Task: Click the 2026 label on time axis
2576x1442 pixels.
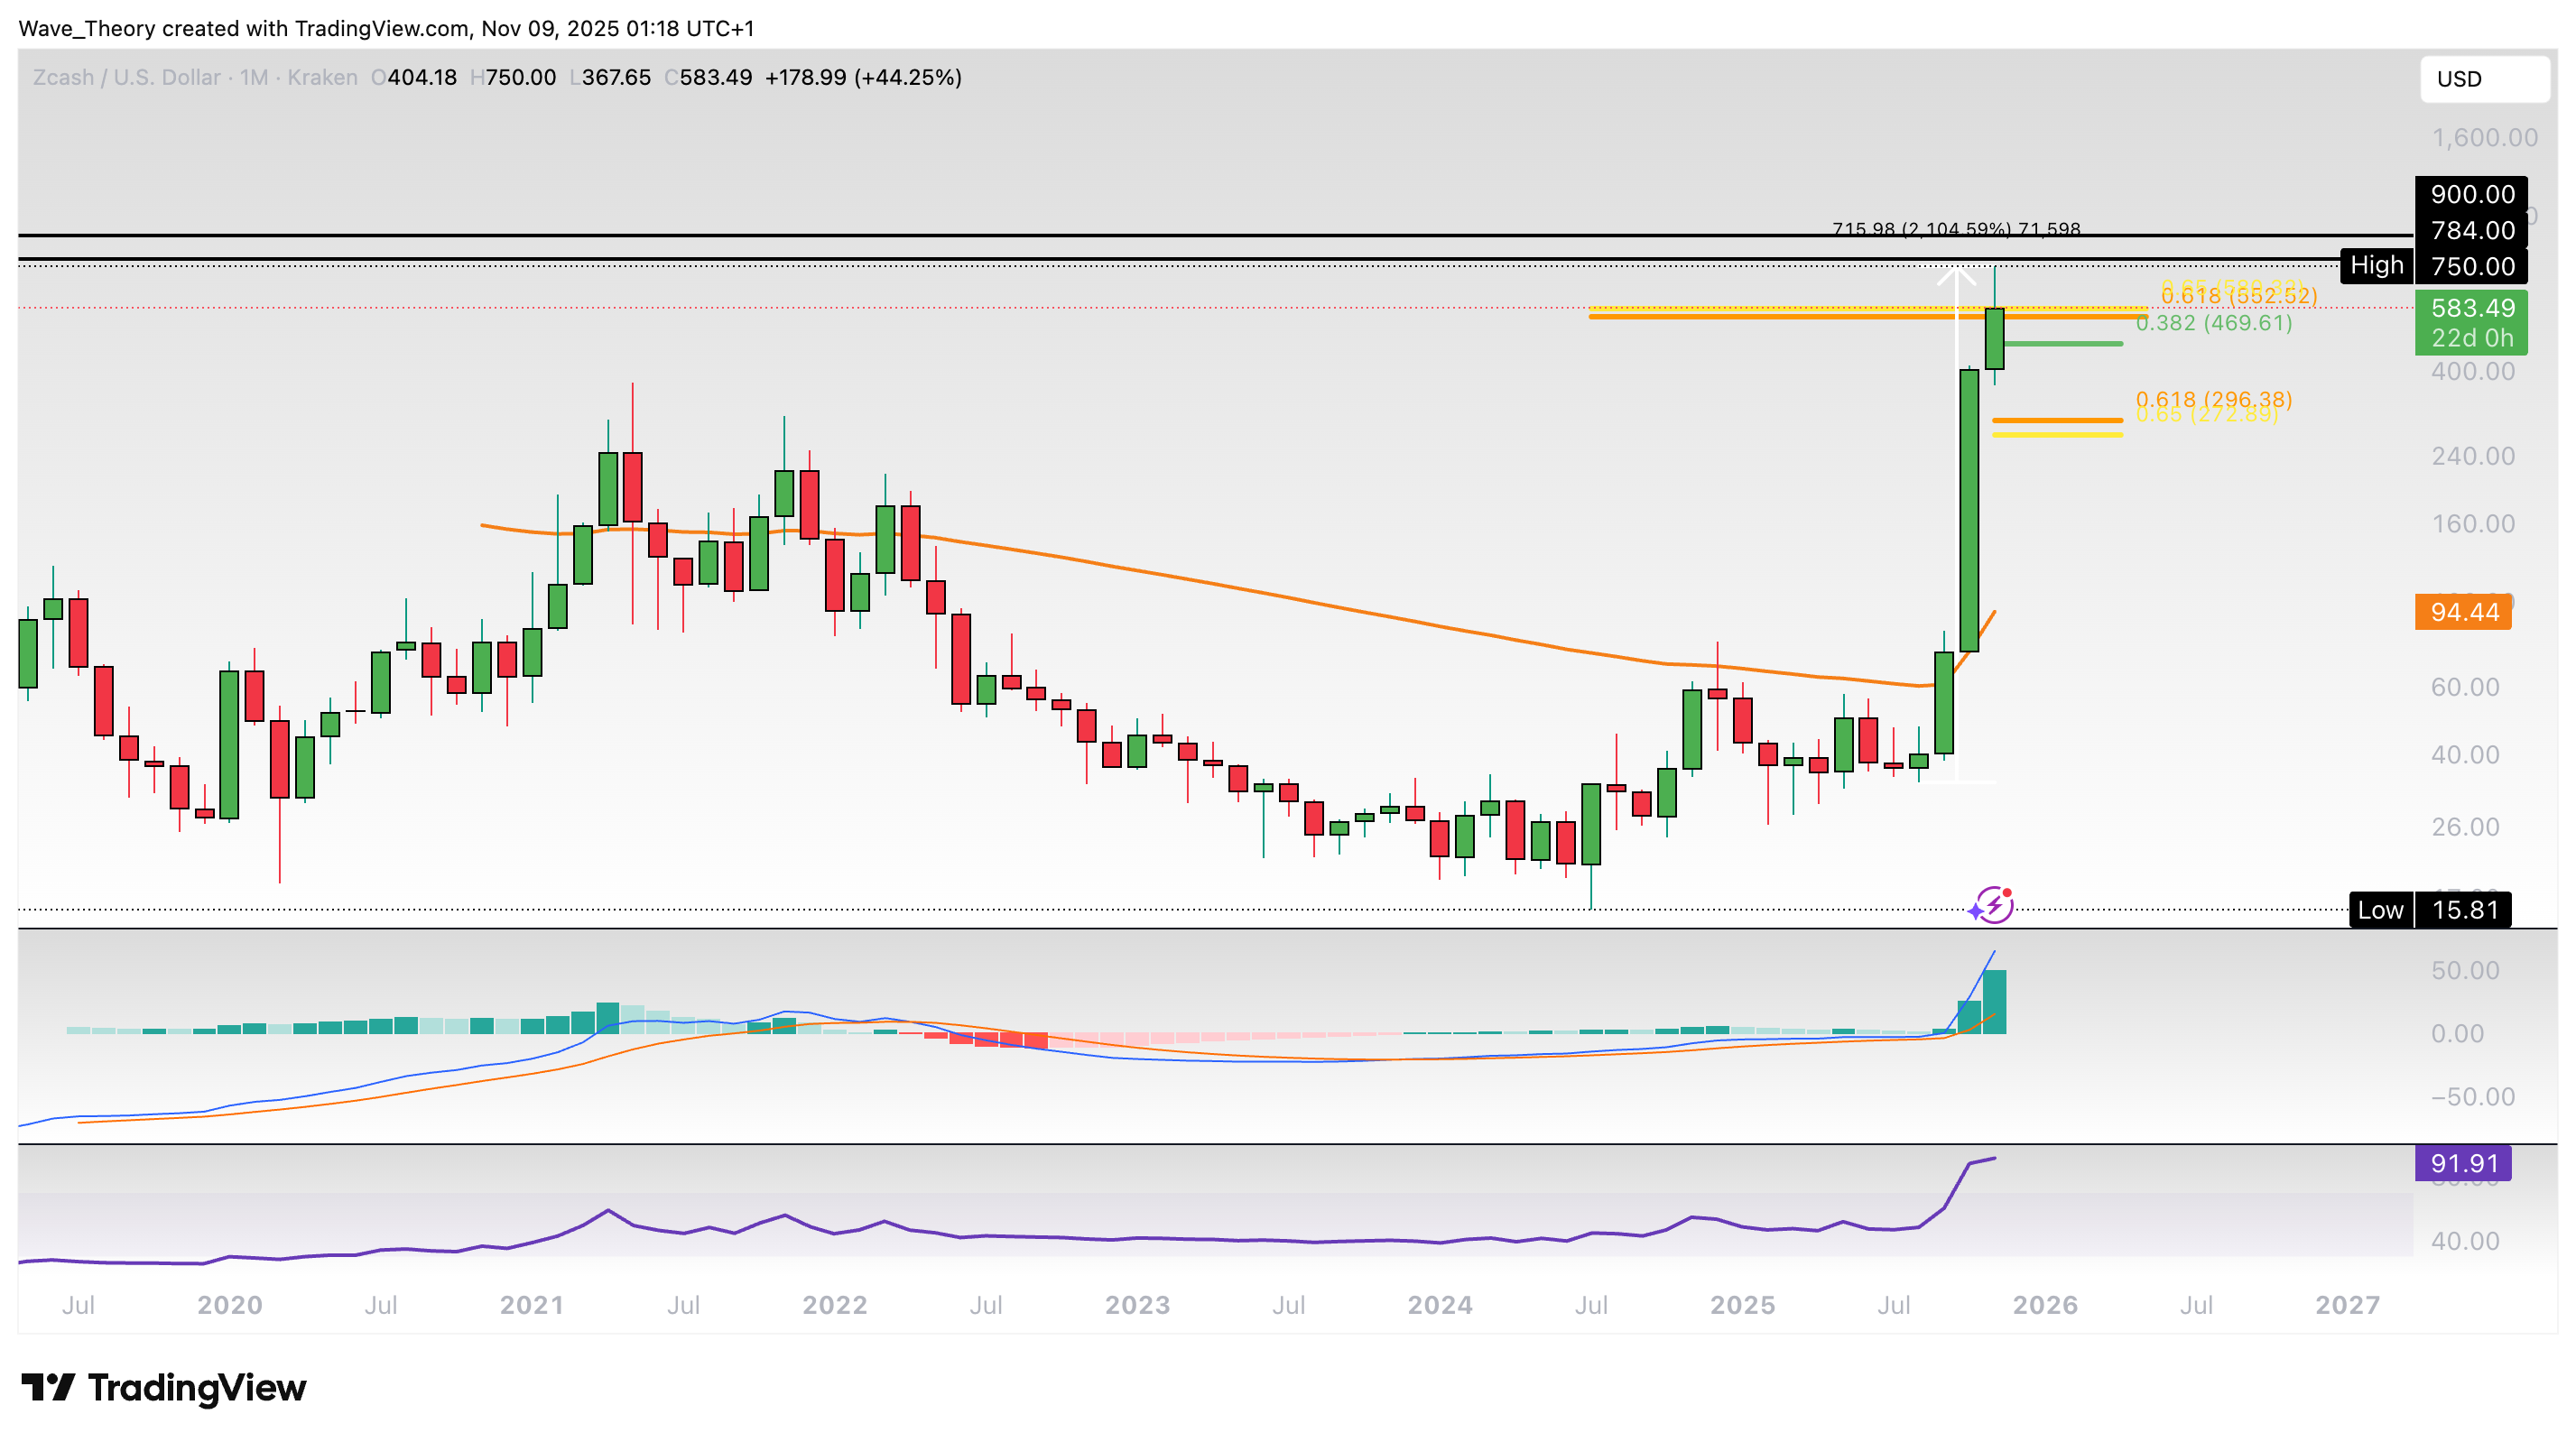Action: click(2044, 1305)
